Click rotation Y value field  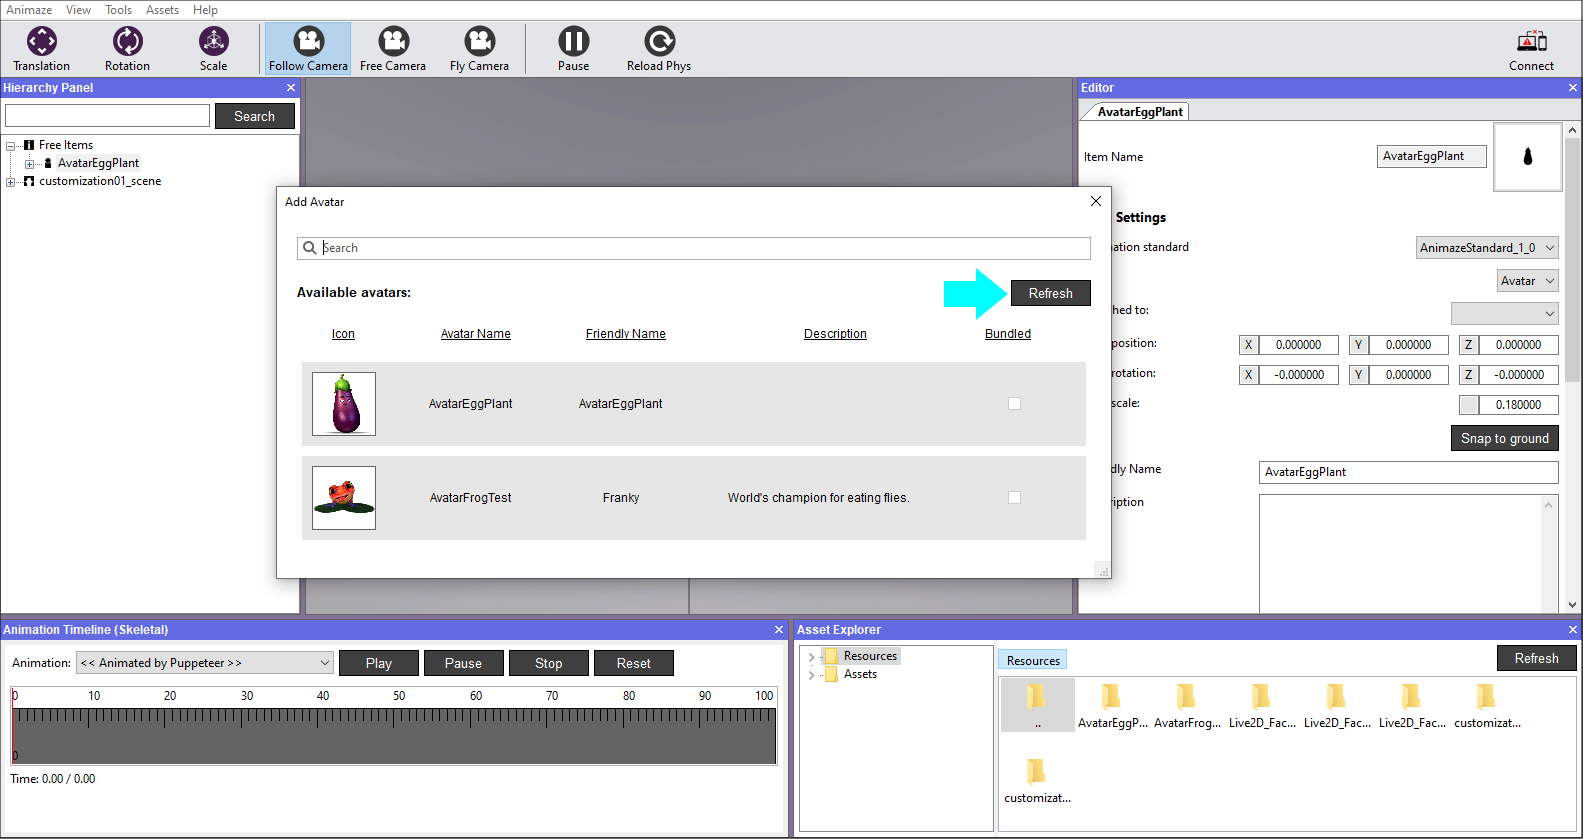pos(1408,375)
